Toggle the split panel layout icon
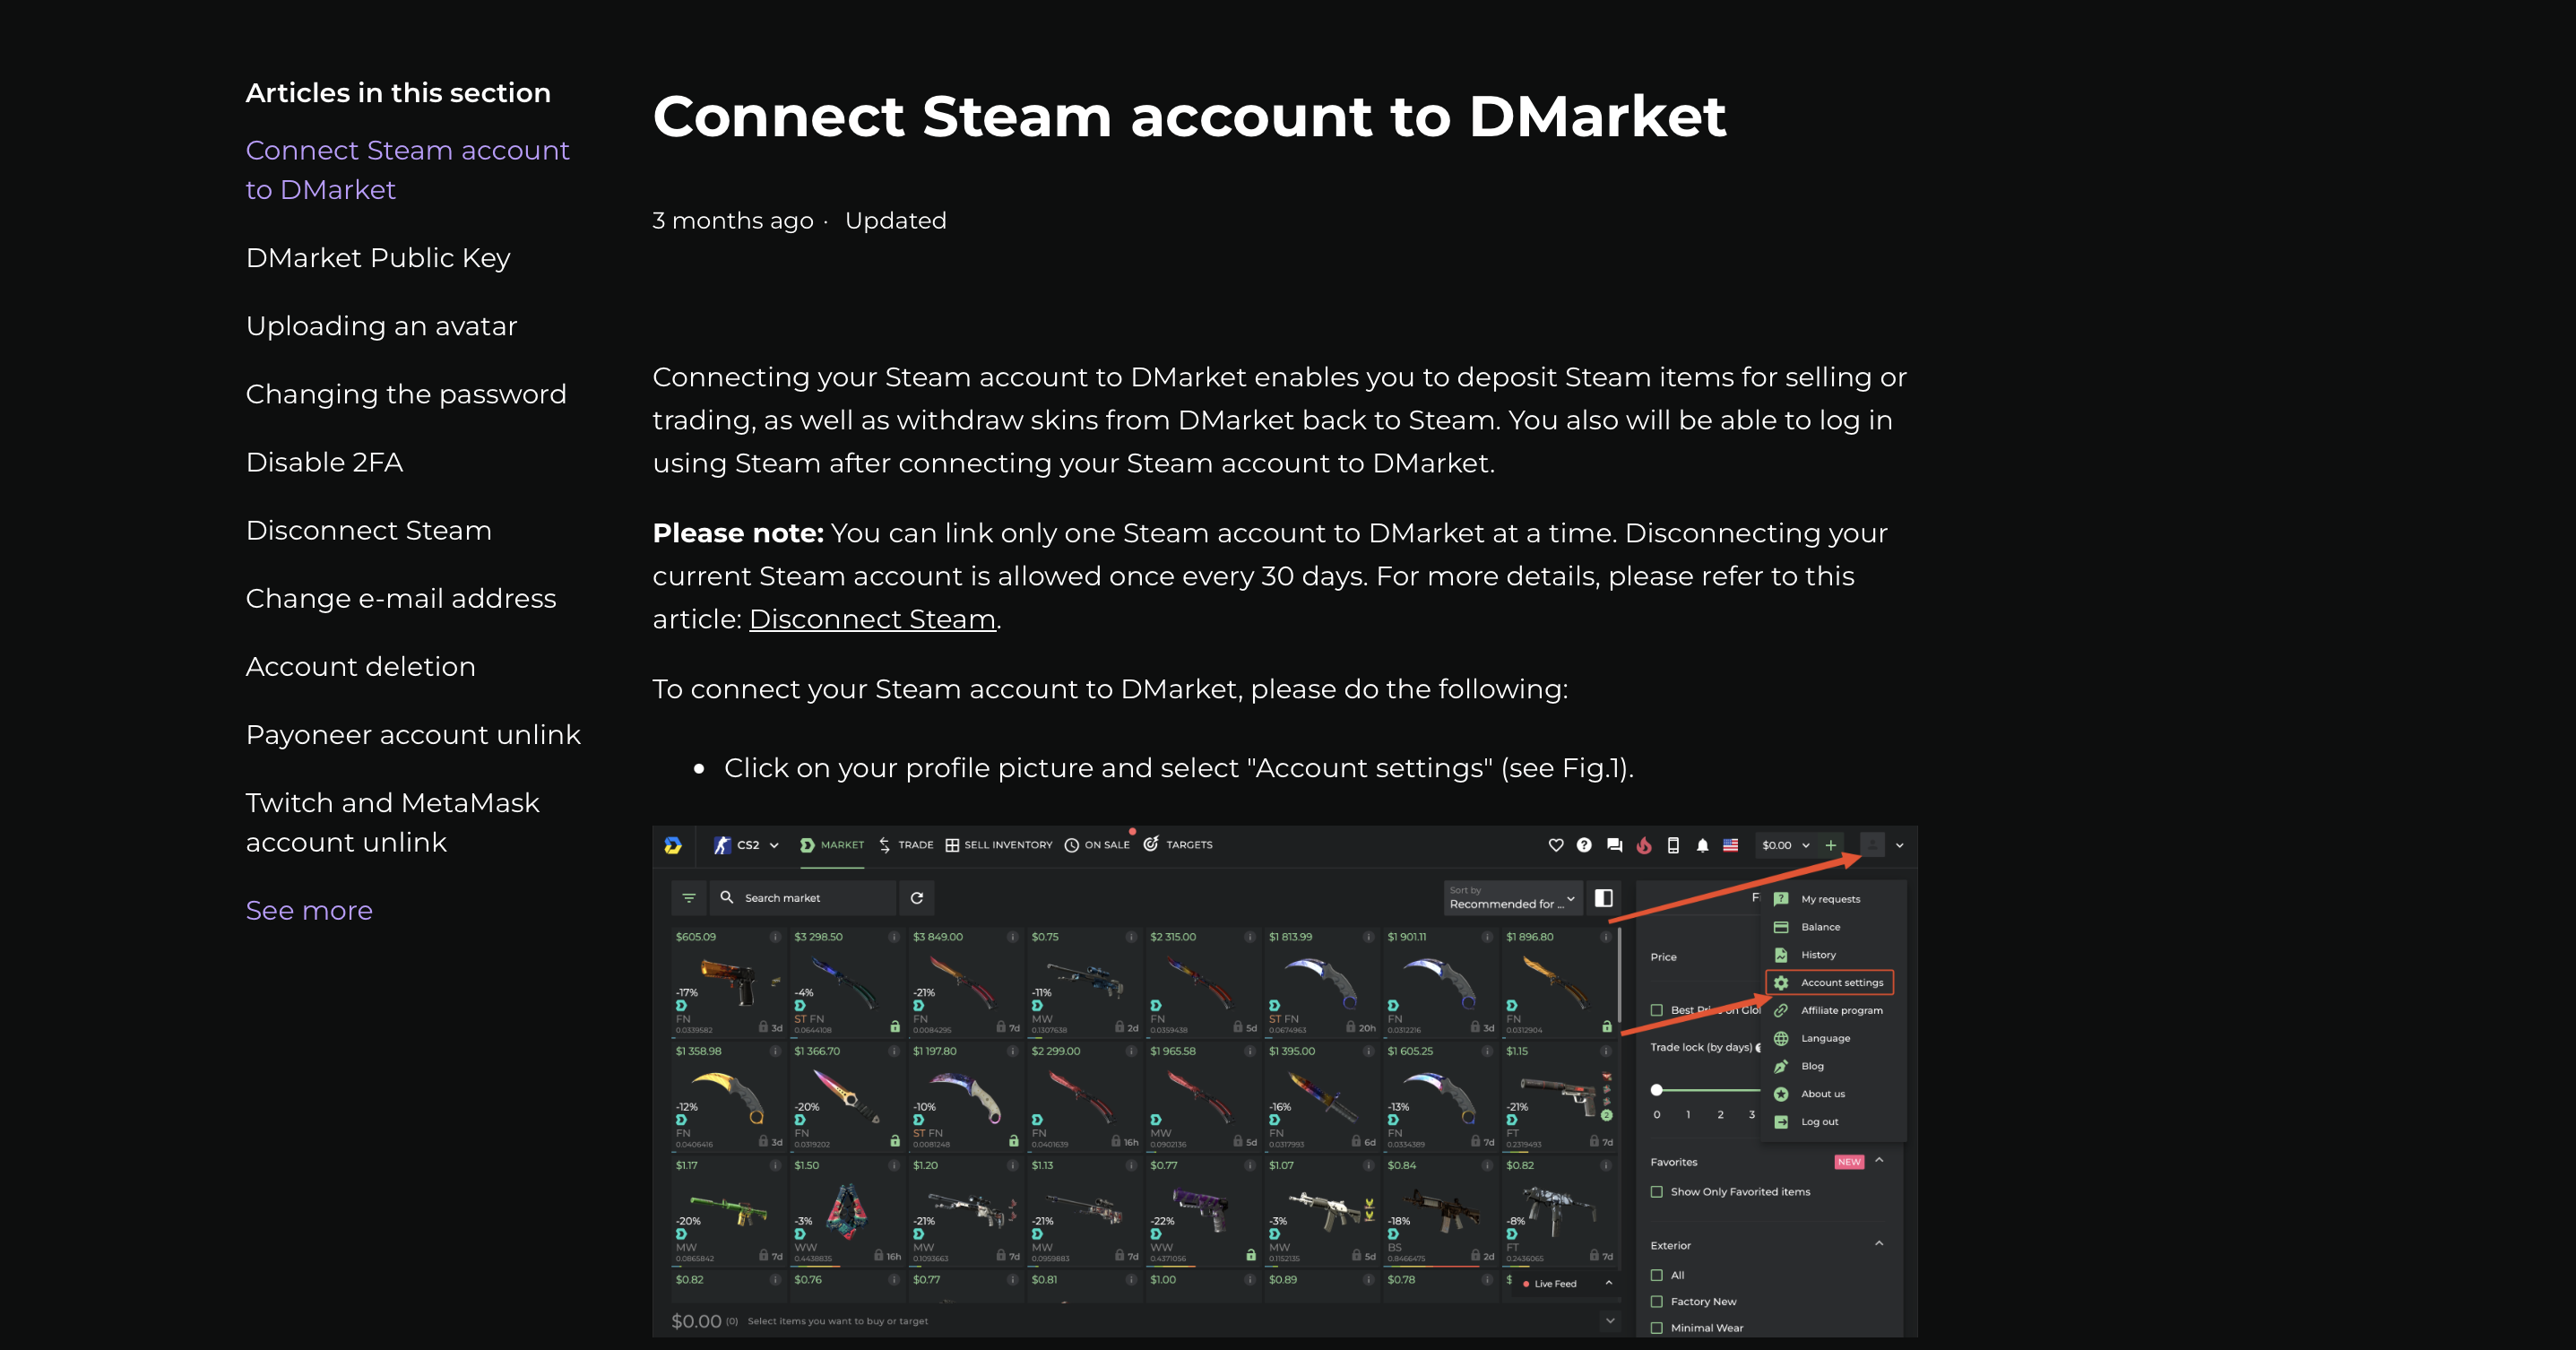The image size is (2576, 1350). pos(1604,898)
